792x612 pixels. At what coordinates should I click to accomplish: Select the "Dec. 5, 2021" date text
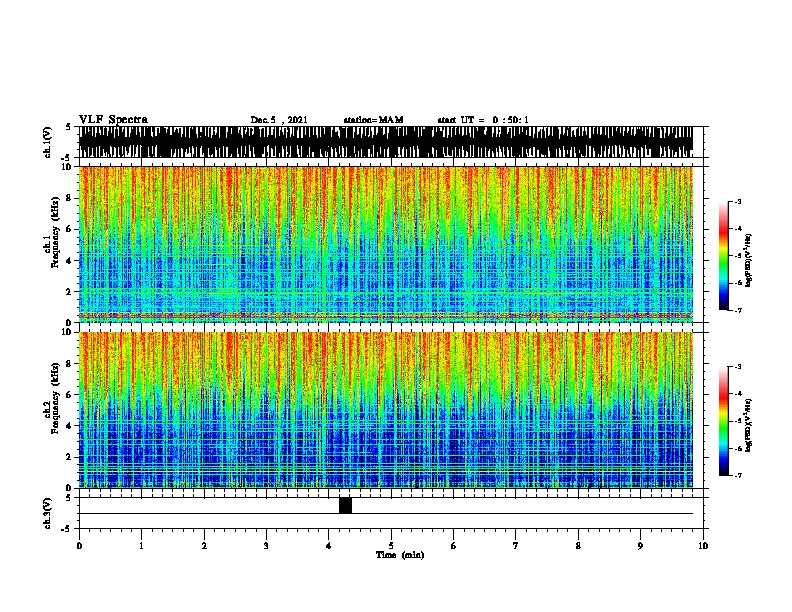pyautogui.click(x=279, y=120)
